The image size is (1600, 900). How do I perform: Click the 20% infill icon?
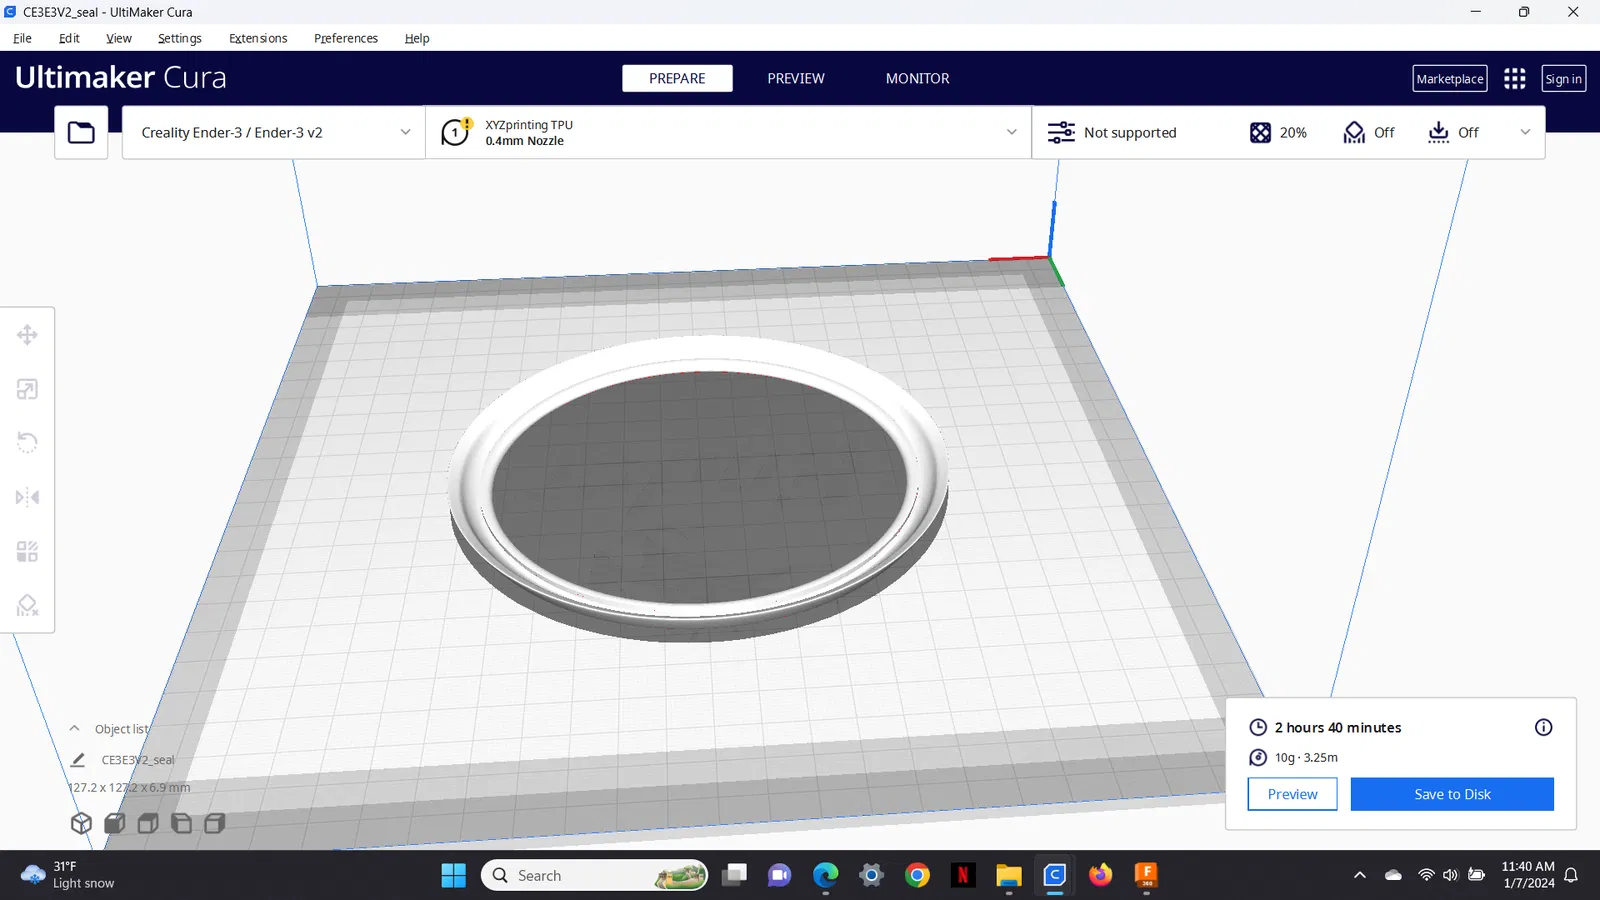pos(1260,132)
